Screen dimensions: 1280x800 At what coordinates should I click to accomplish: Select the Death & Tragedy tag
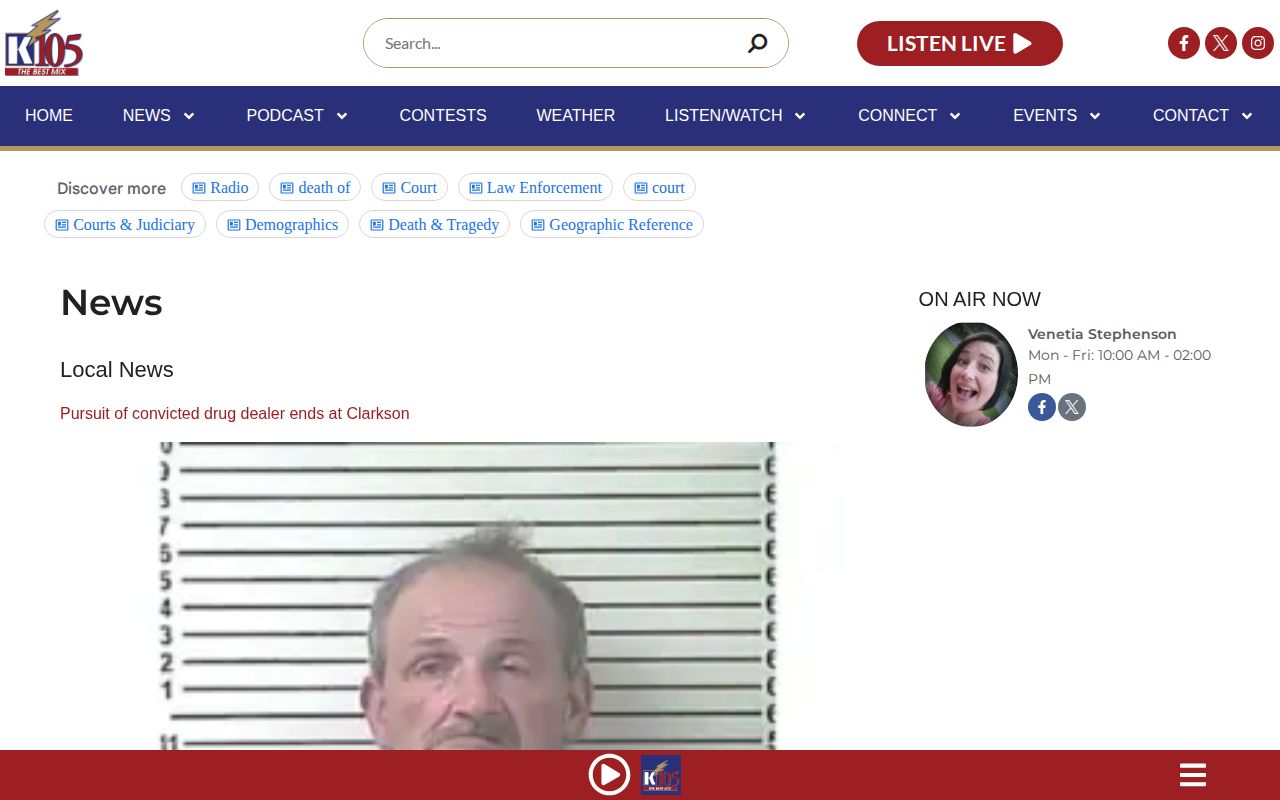(434, 224)
